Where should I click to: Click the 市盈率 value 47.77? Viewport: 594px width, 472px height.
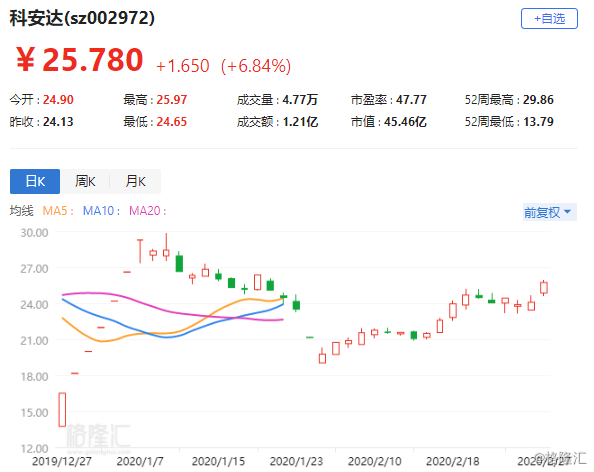[411, 100]
